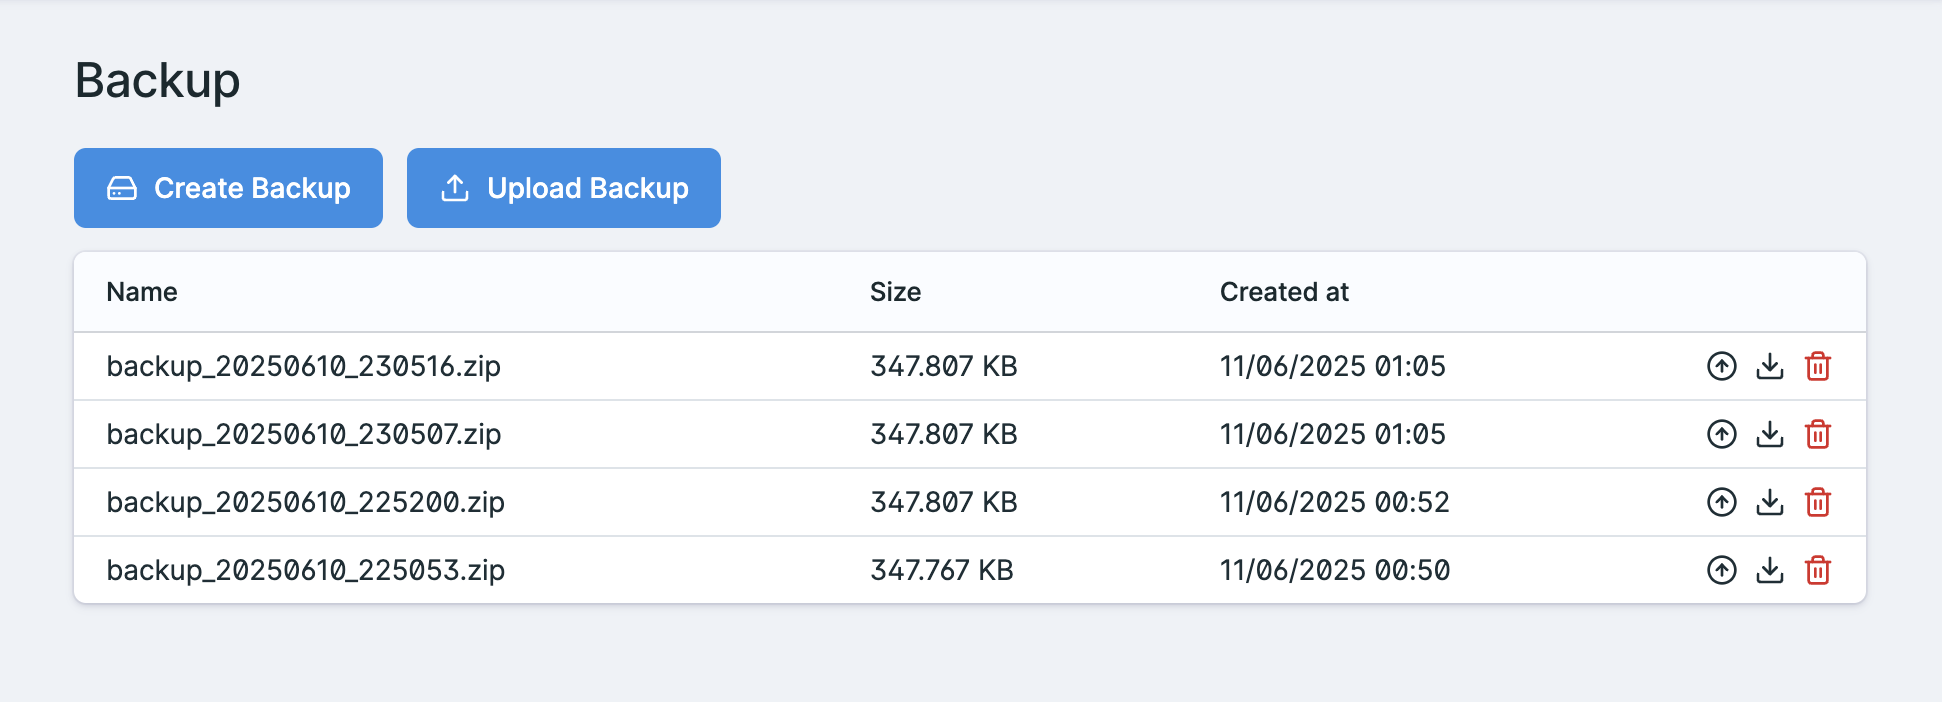Screen dimensions: 1942x702
Task: Delete backup_20250610_225200.zip with the trash icon
Action: [x=1818, y=503]
